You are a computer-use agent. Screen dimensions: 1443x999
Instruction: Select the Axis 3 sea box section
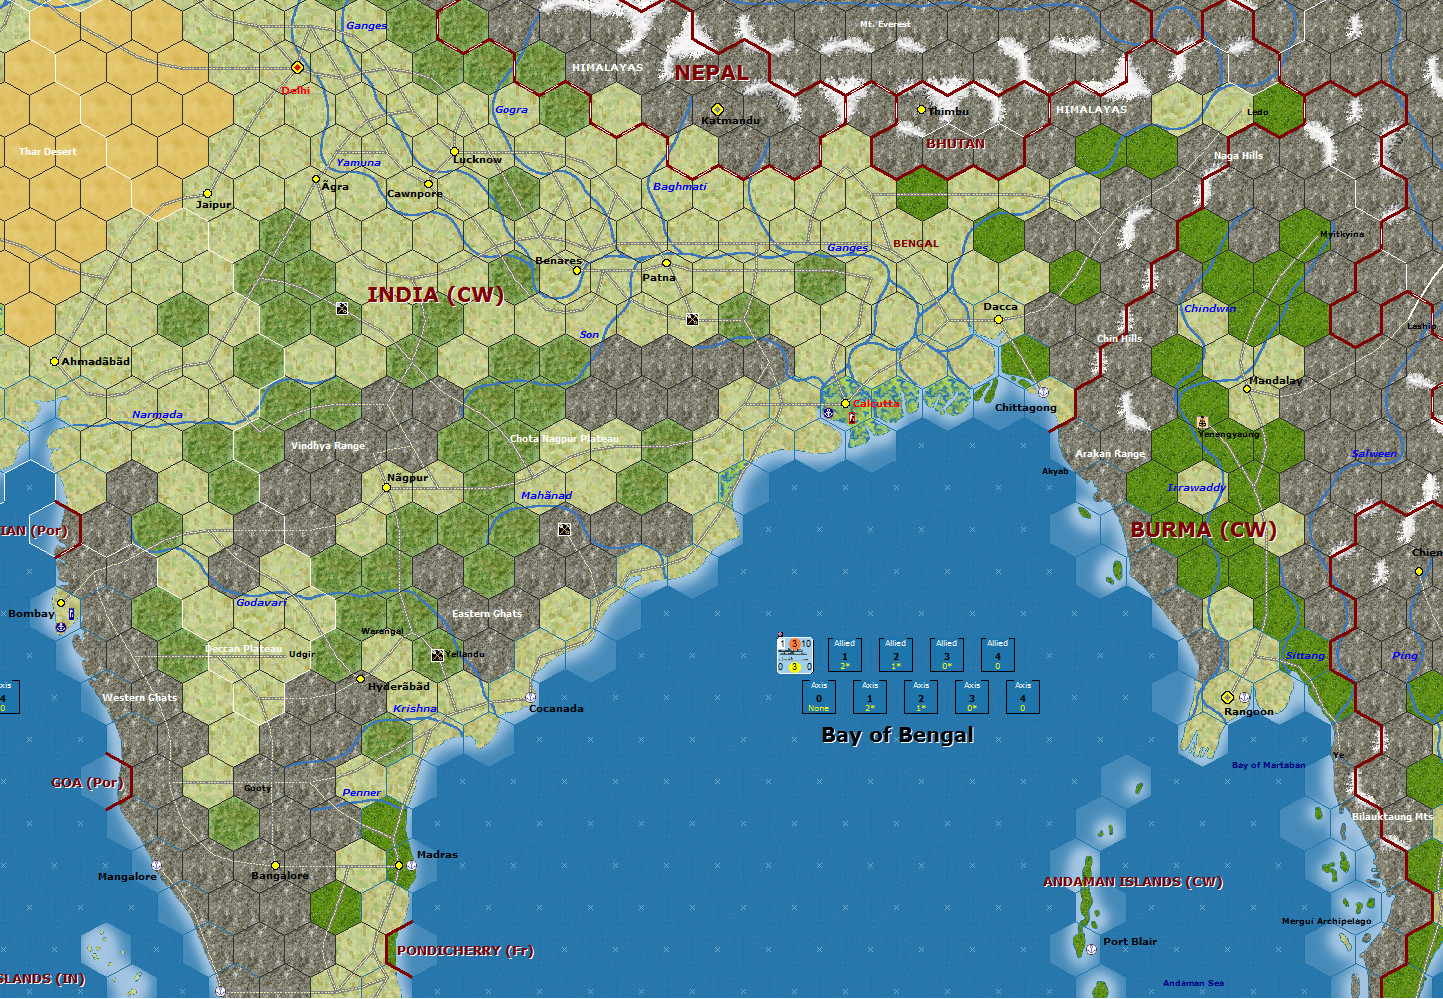[972, 697]
